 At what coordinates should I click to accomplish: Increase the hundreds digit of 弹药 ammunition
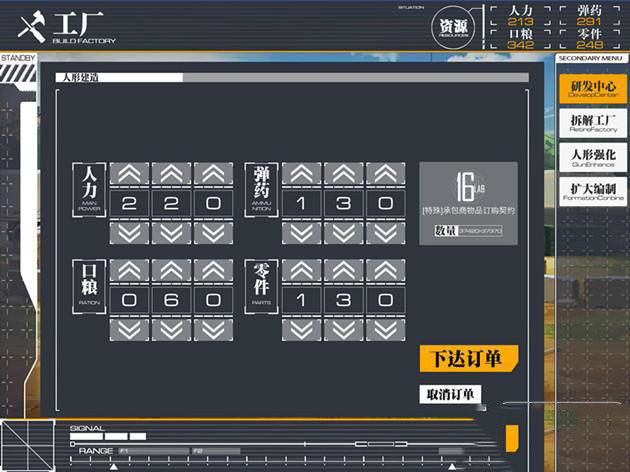(x=301, y=175)
